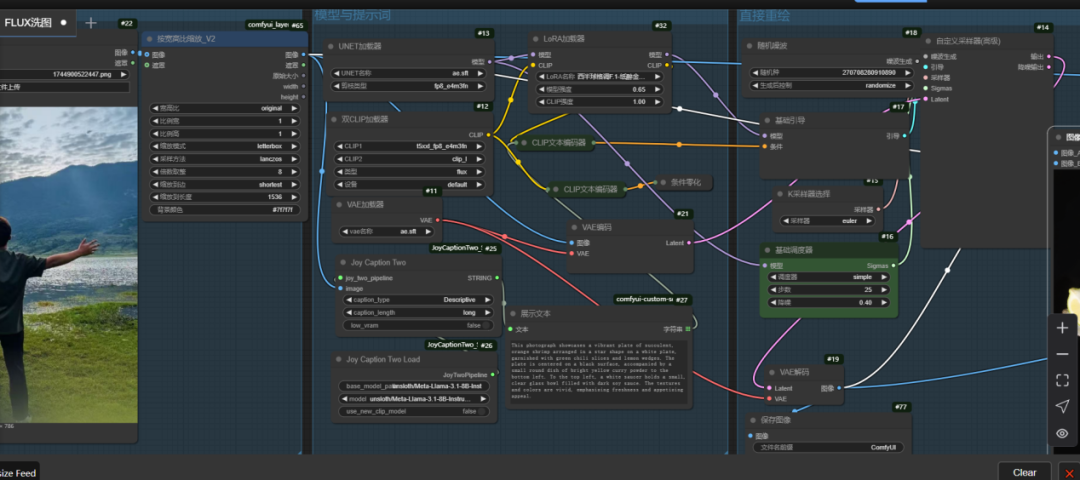The image size is (1080, 480).
Task: Collapse the Joy Caption Two node dot
Action: point(341,262)
